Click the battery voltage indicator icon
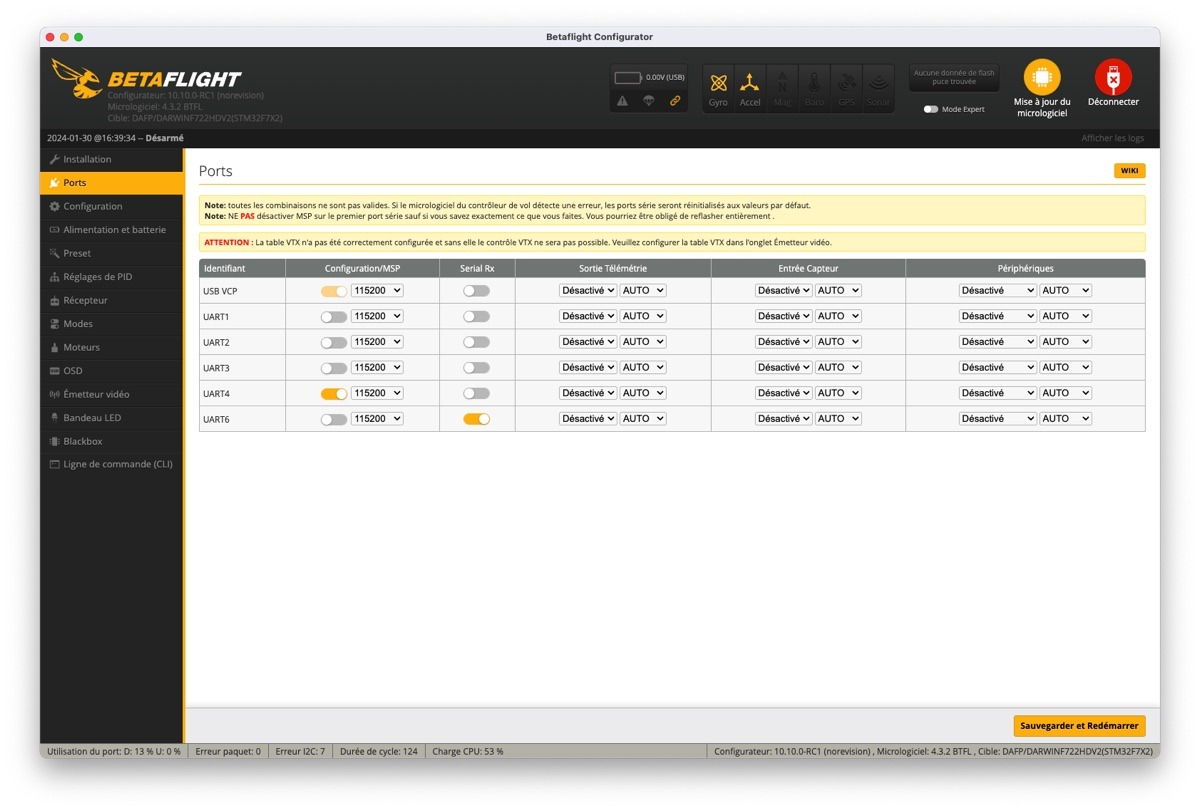Image resolution: width=1200 pixels, height=811 pixels. pyautogui.click(x=628, y=77)
